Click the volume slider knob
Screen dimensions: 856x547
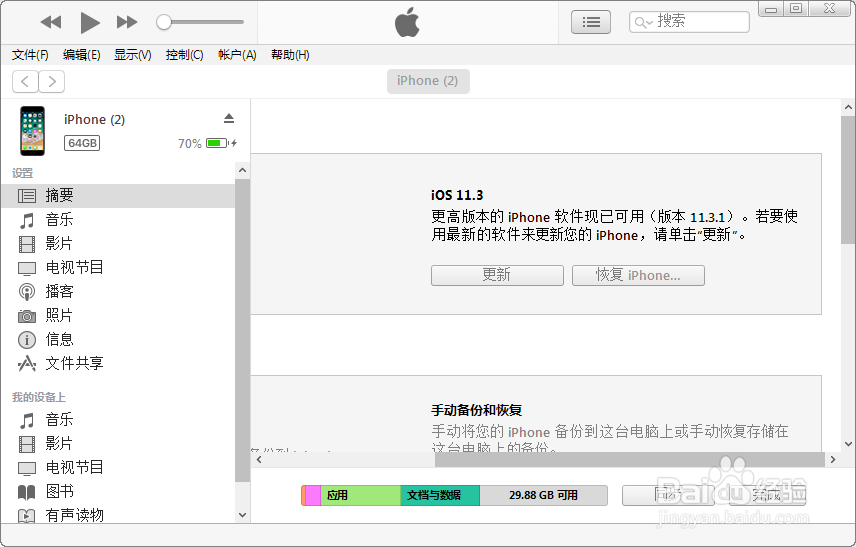164,22
